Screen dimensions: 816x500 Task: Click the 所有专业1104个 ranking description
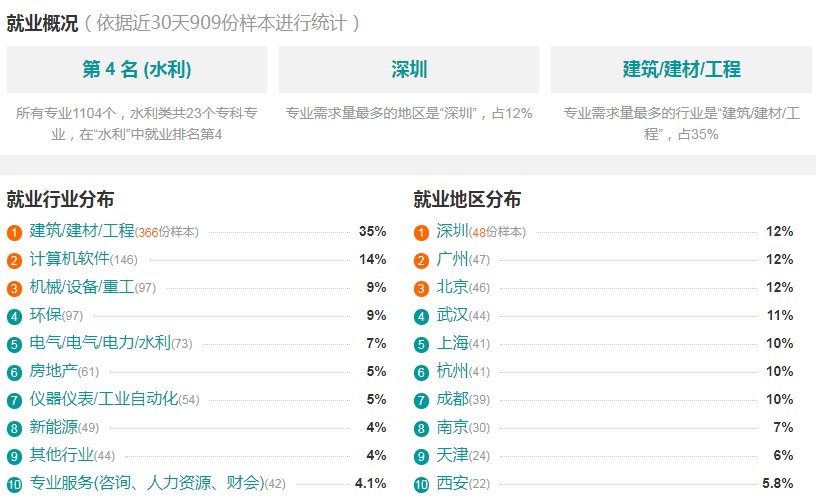pos(137,124)
